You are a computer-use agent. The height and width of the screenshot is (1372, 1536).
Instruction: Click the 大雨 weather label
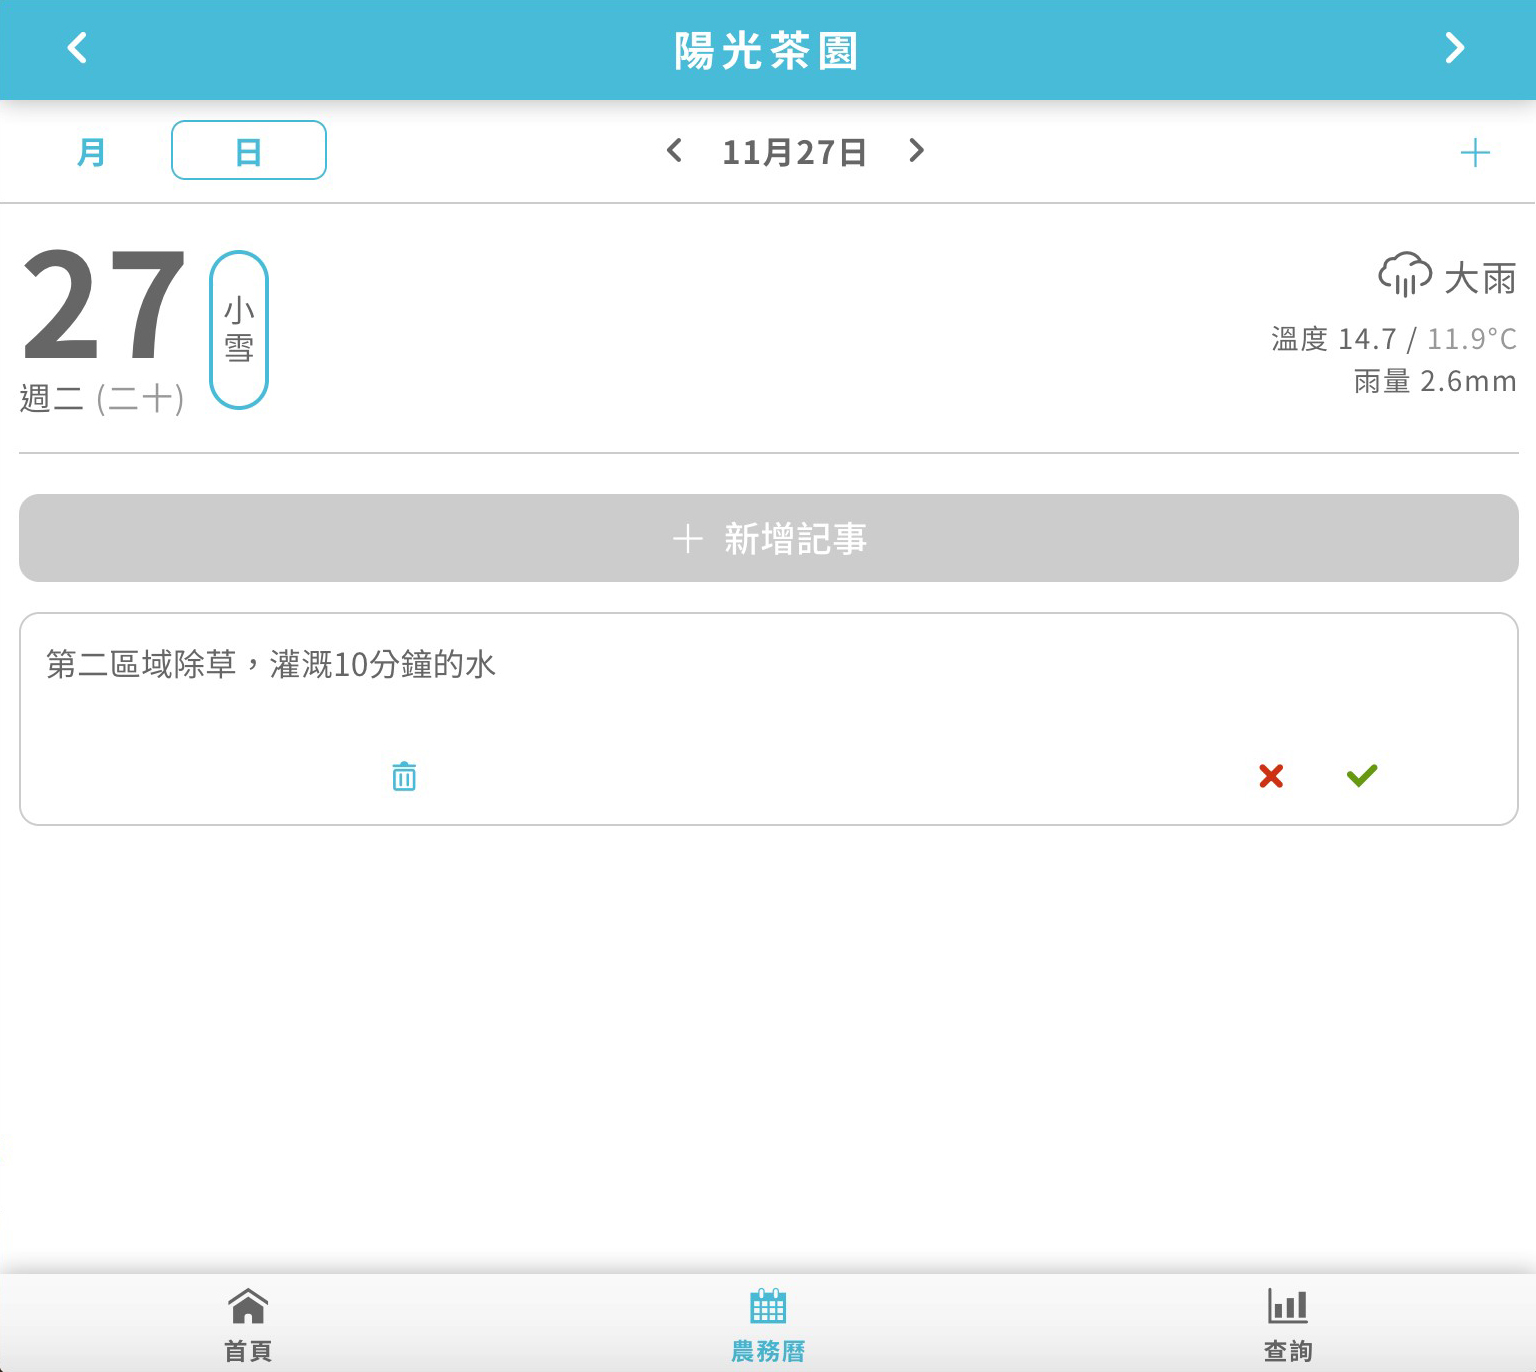[x=1480, y=278]
